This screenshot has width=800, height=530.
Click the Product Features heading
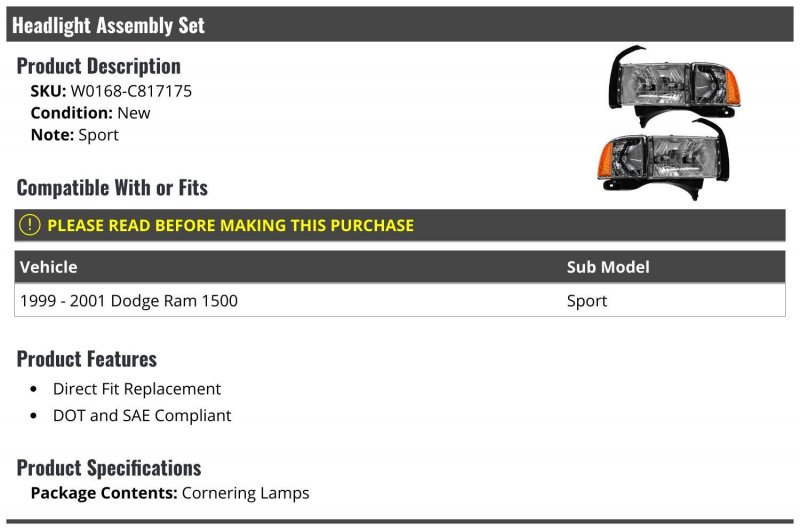point(87,359)
